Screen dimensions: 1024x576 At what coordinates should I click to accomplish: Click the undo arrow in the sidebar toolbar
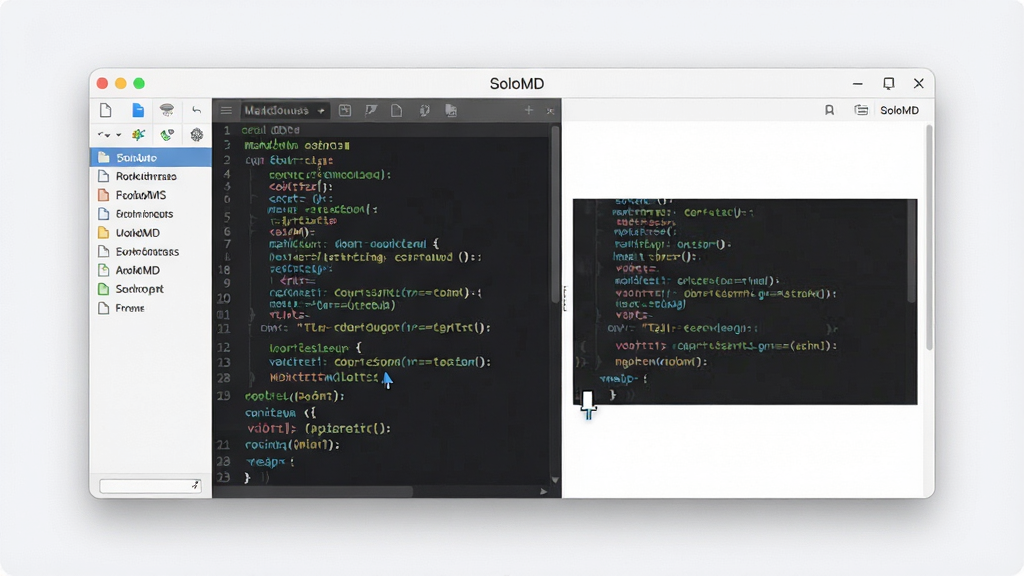(197, 110)
